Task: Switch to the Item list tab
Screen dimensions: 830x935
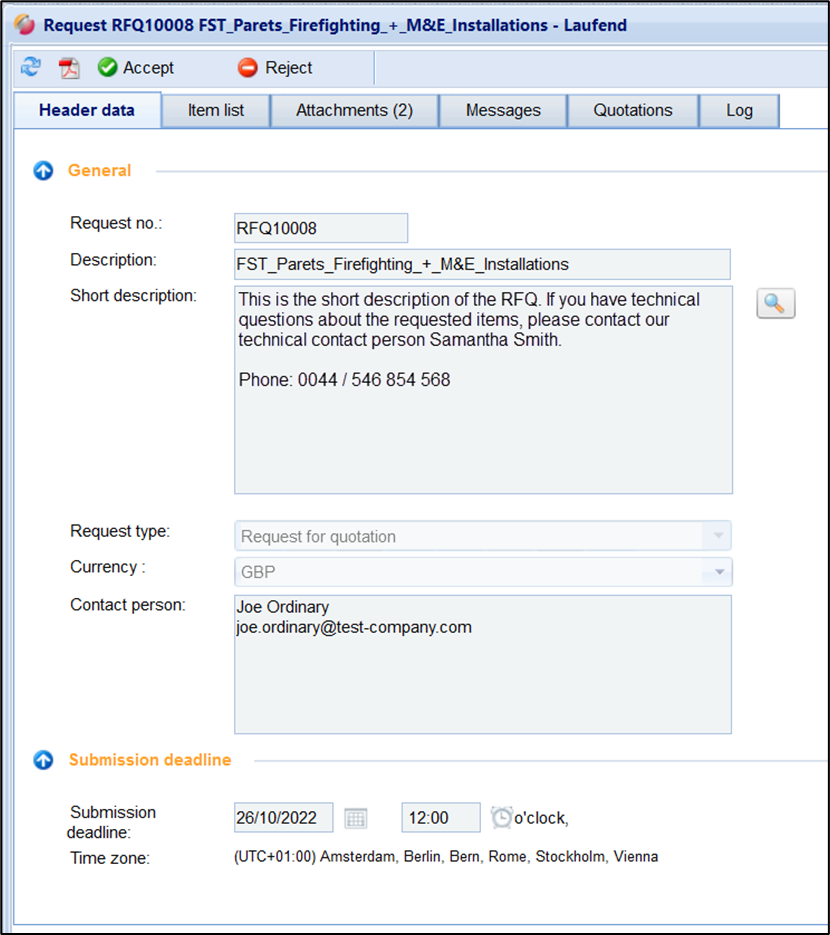Action: pos(216,111)
